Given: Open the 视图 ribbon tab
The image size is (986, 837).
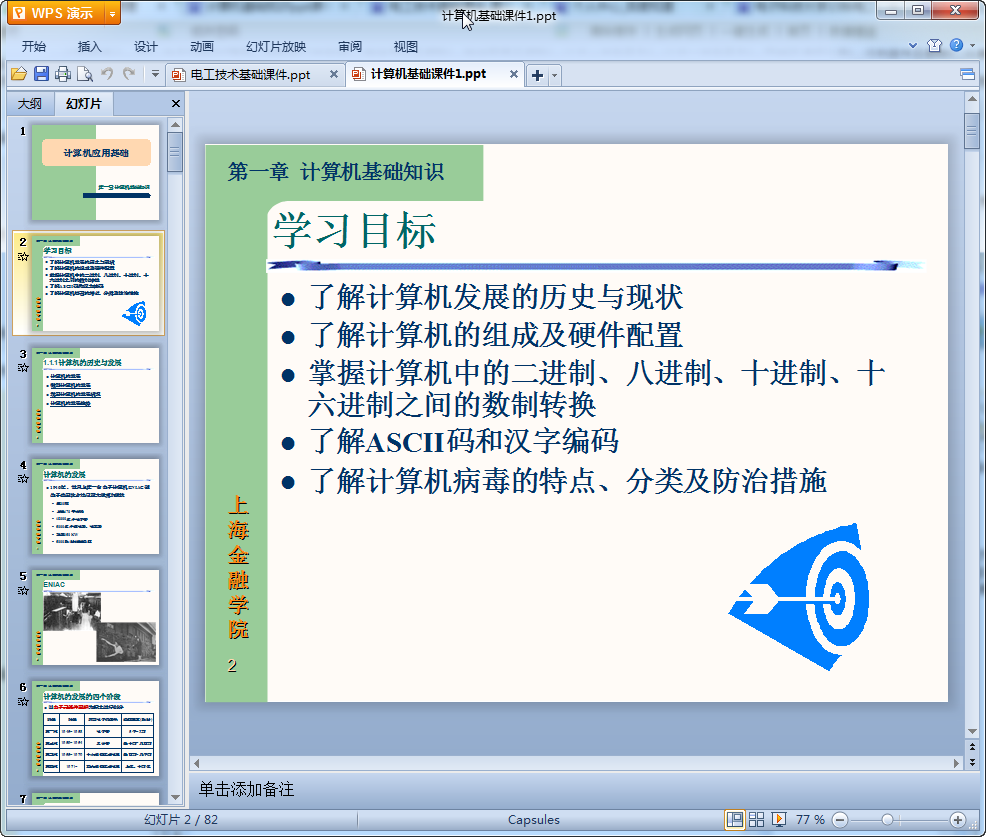Looking at the screenshot, I should pyautogui.click(x=406, y=47).
